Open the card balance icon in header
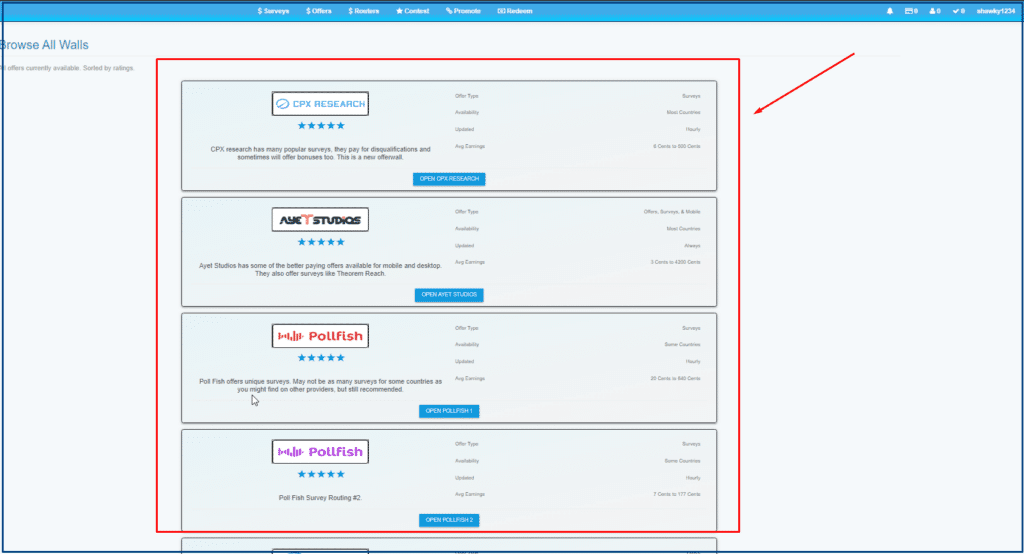Image resolution: width=1024 pixels, height=554 pixels. pos(911,11)
